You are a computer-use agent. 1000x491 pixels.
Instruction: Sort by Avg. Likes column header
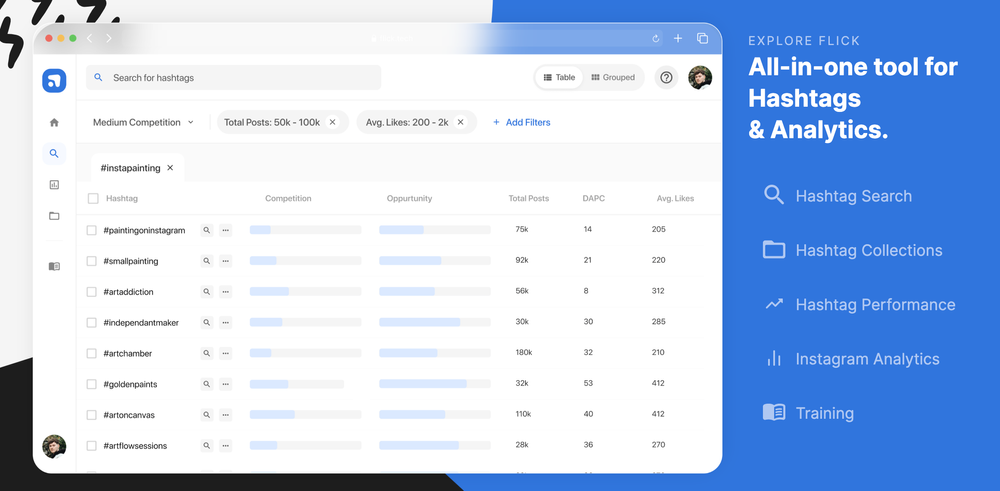click(x=675, y=198)
